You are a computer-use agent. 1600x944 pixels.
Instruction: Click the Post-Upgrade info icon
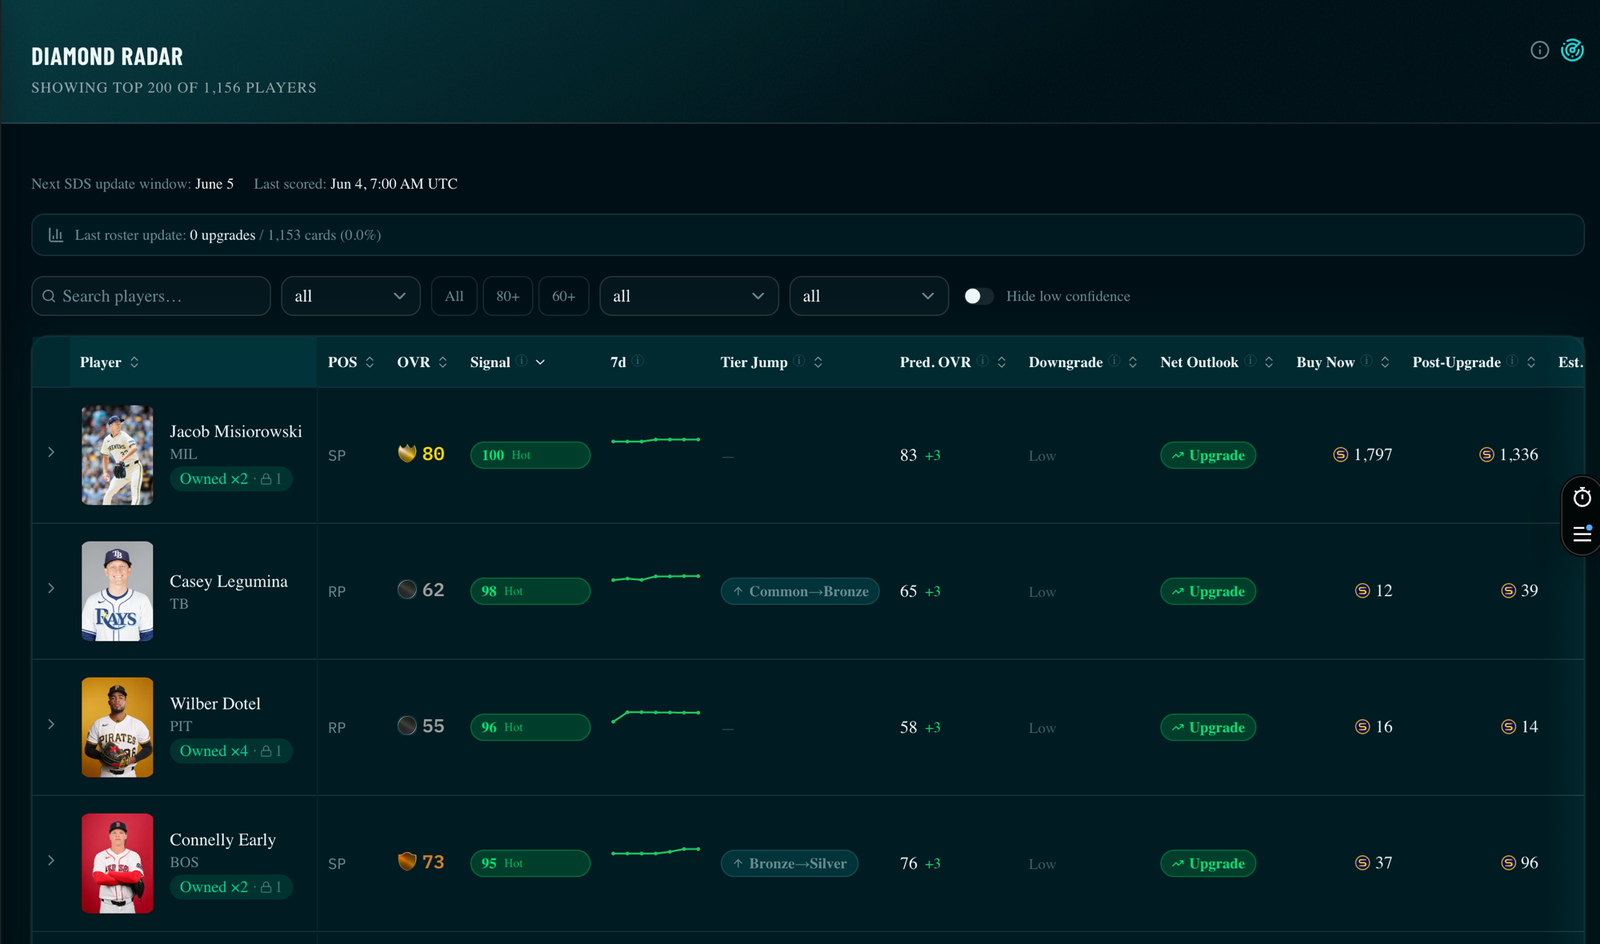[1513, 361]
